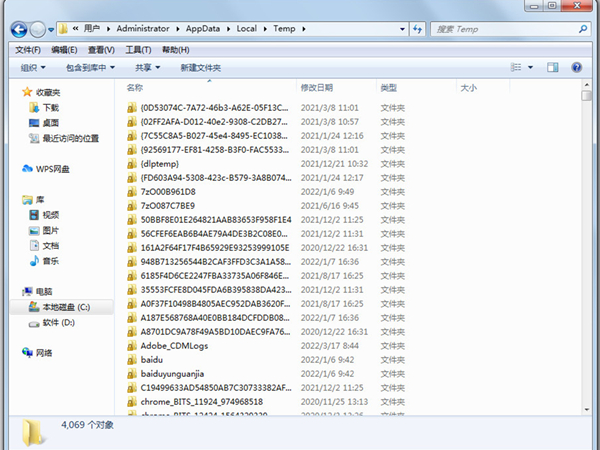This screenshot has height=450, width=600.
Task: Click the Forward navigation arrow button
Action: (39, 29)
